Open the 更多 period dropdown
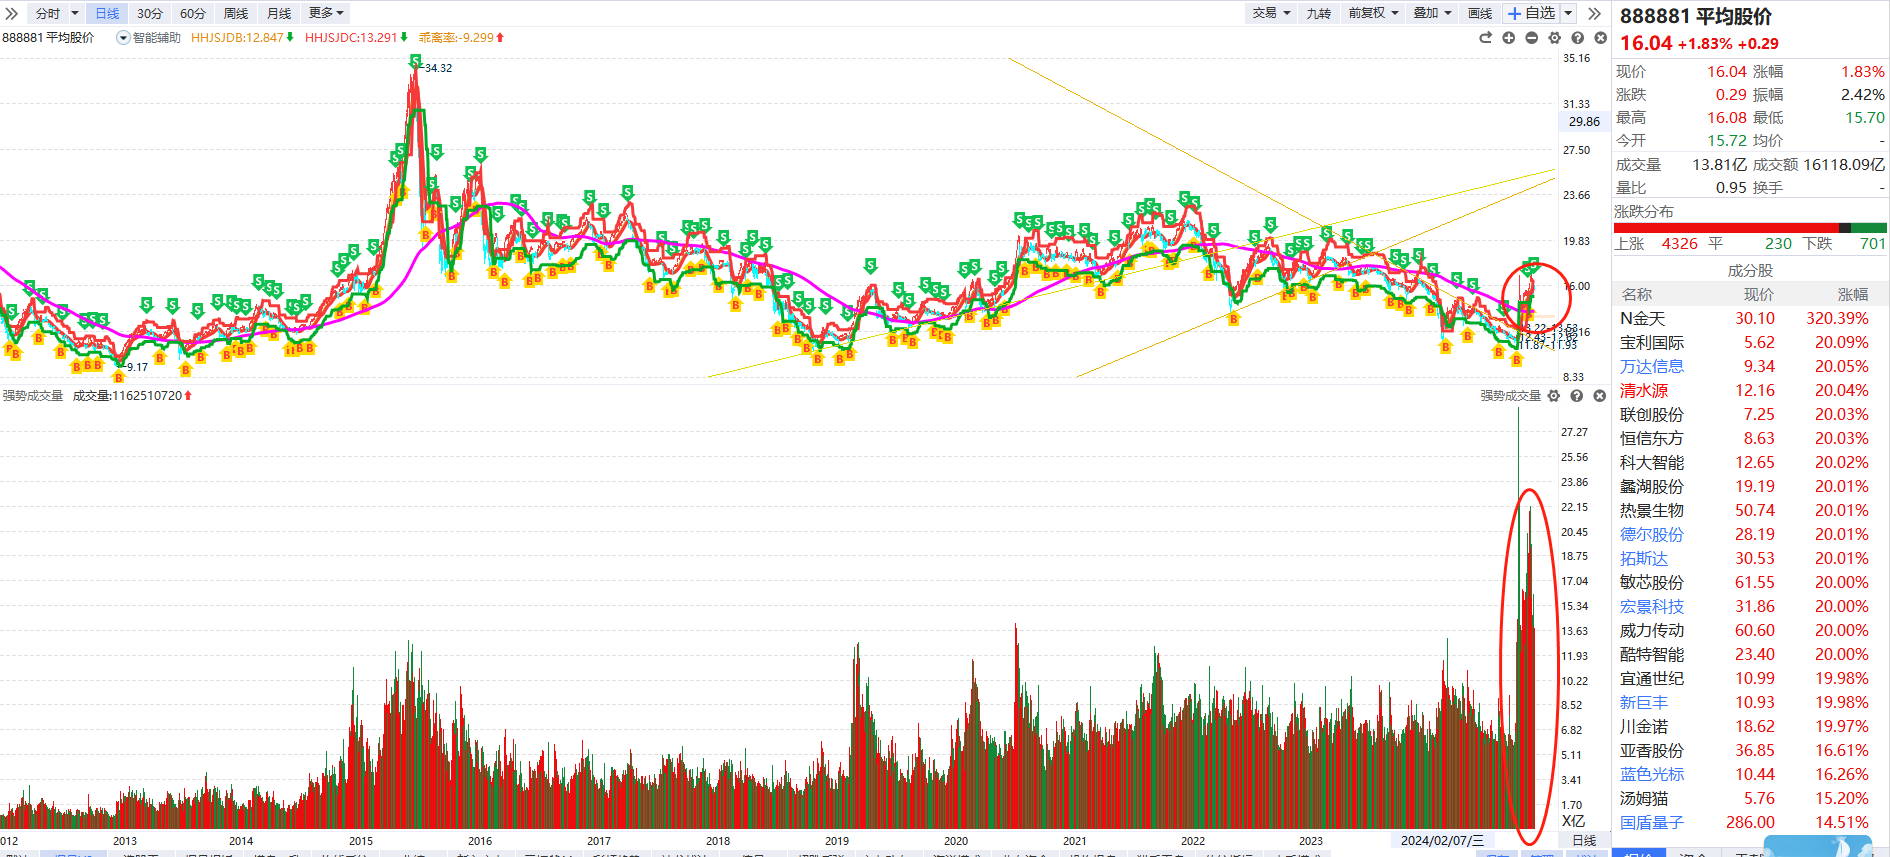1890x857 pixels. pyautogui.click(x=325, y=13)
